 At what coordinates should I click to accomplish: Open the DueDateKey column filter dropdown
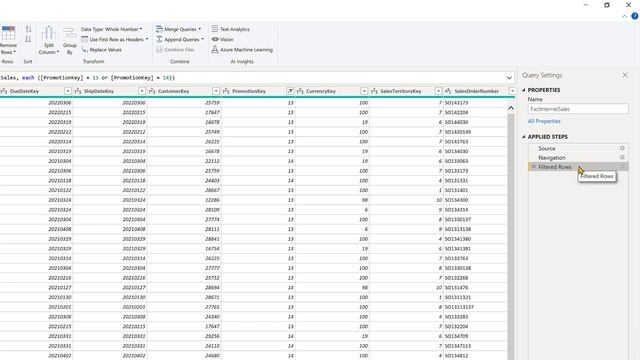68,91
